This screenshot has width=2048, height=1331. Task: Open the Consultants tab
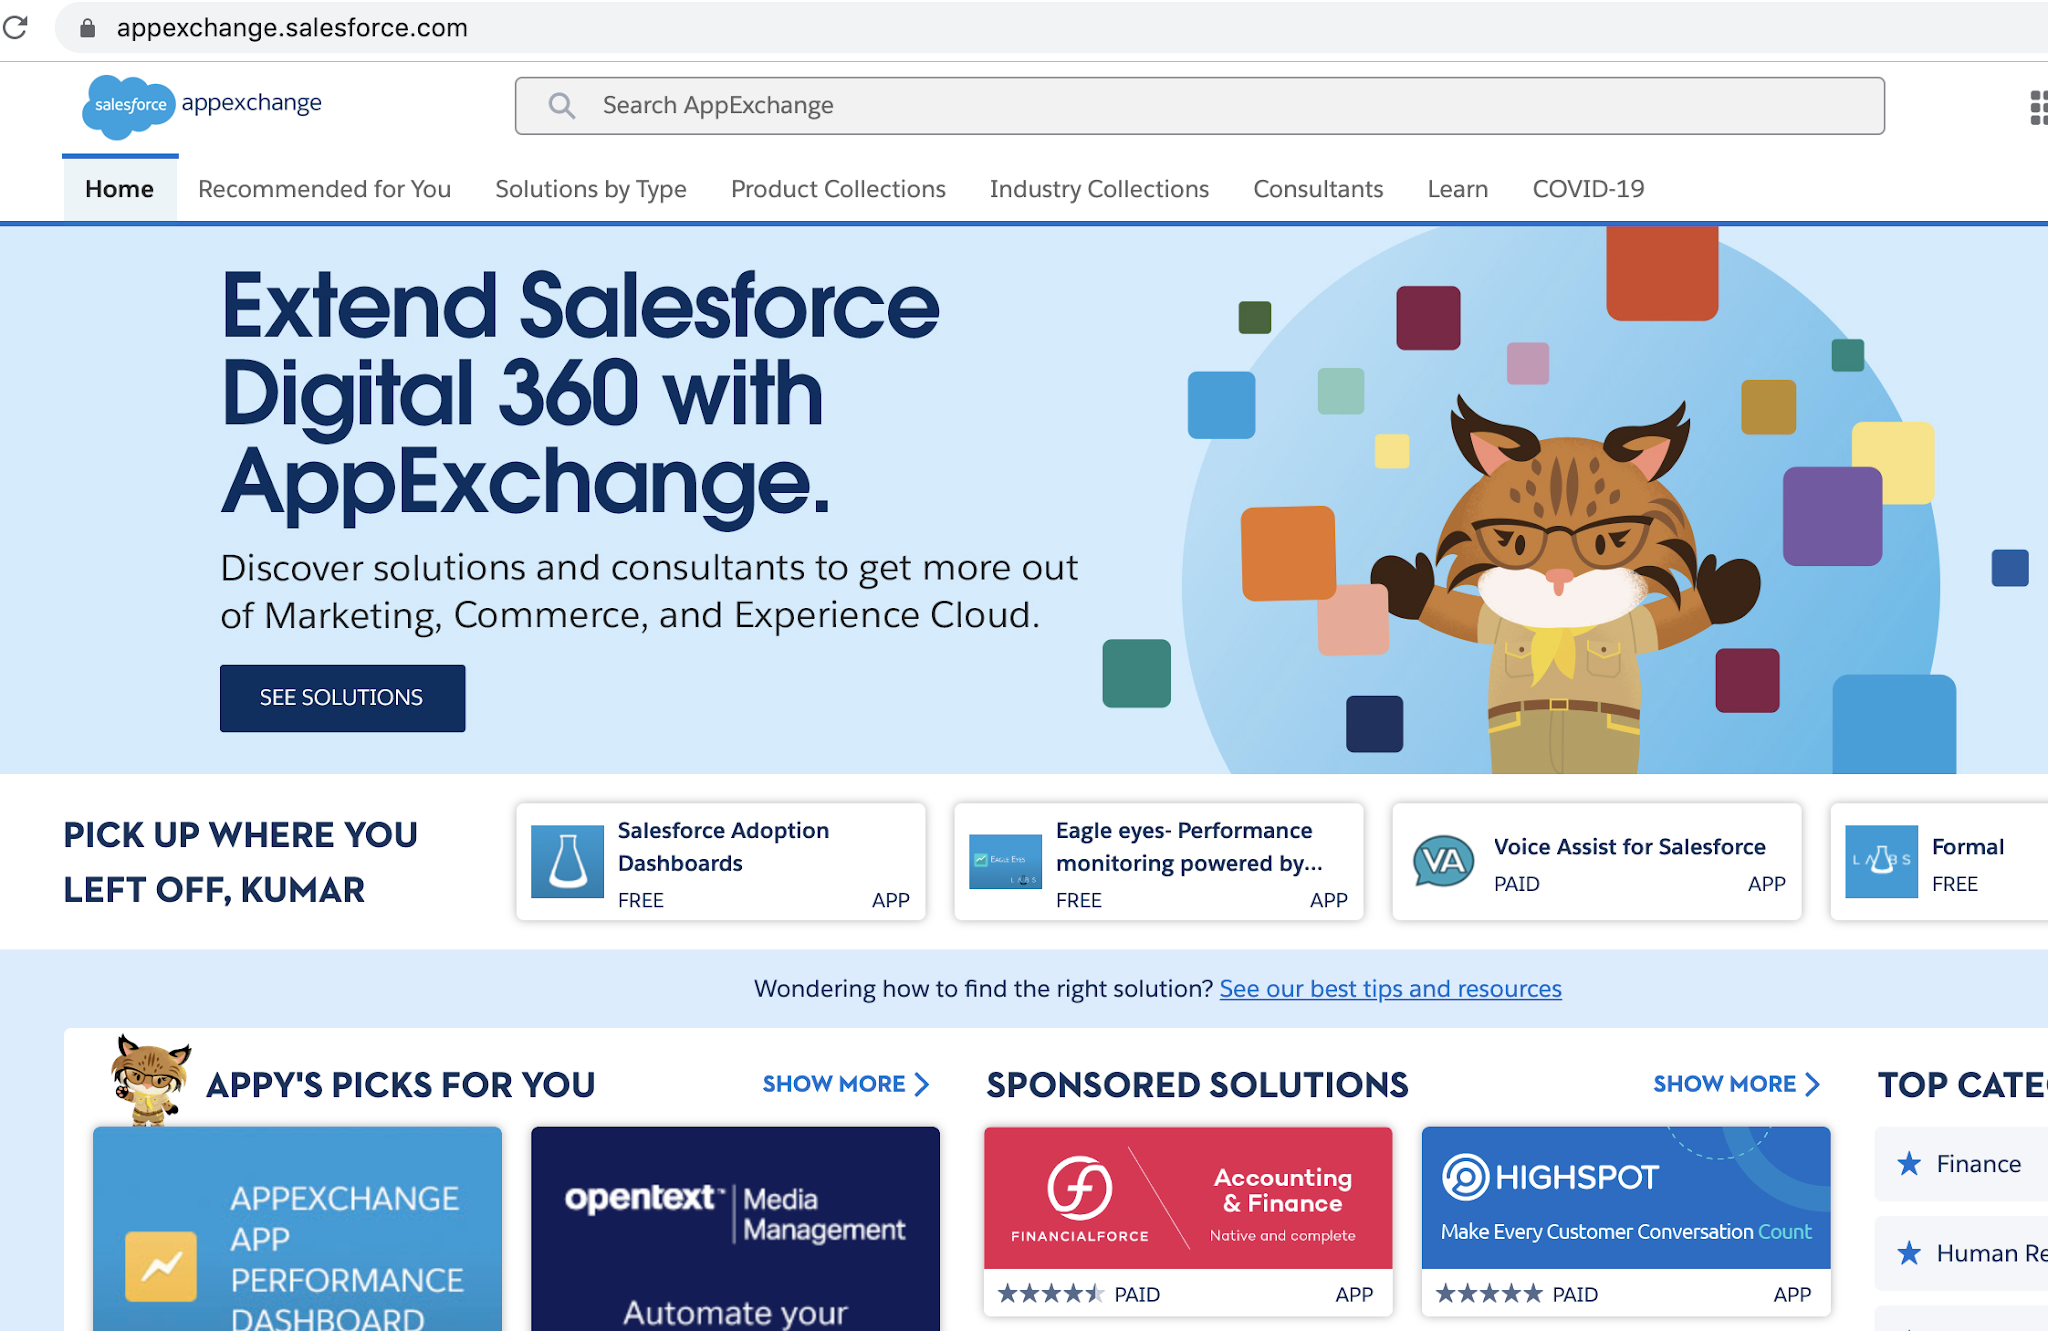[x=1318, y=189]
